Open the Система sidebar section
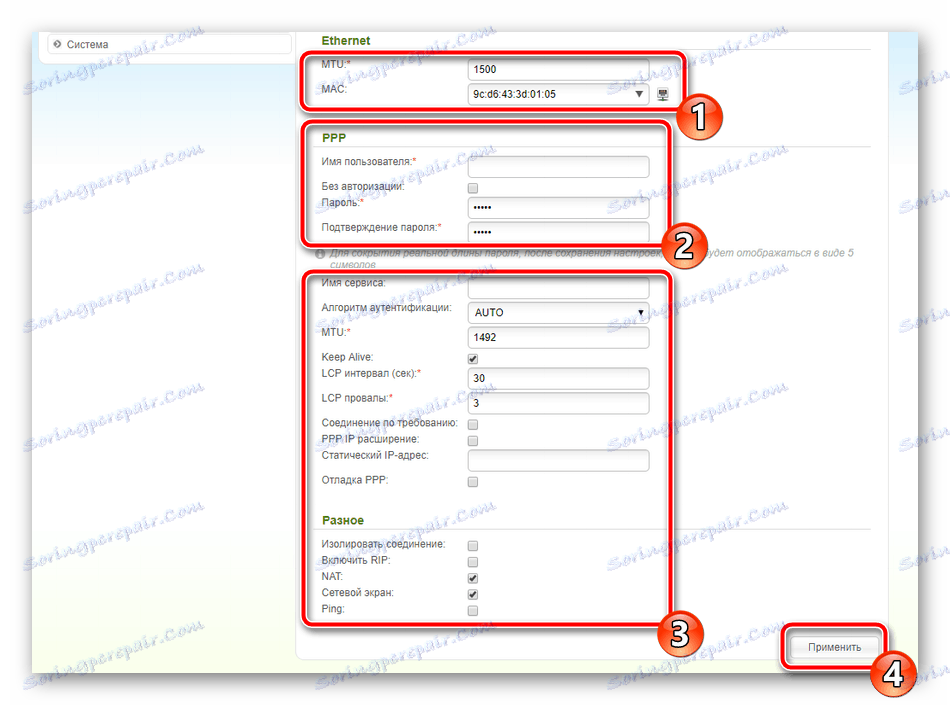The image size is (950, 705). tap(170, 44)
